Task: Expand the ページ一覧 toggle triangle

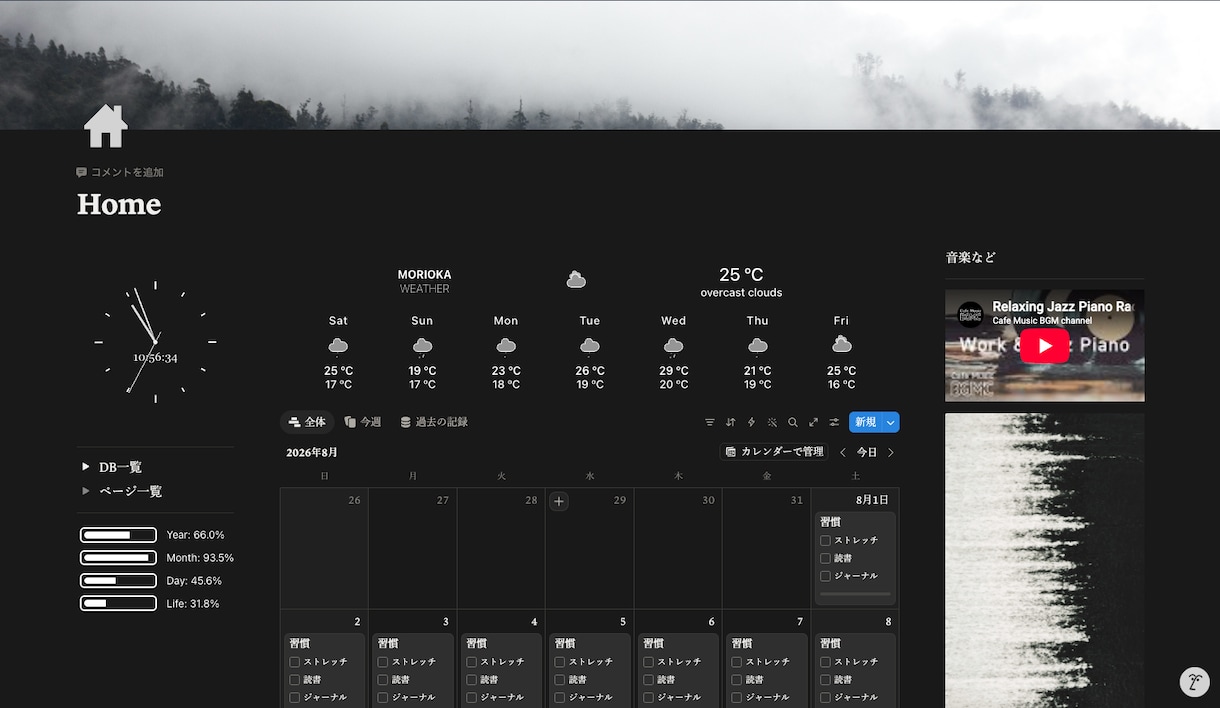Action: click(x=86, y=491)
